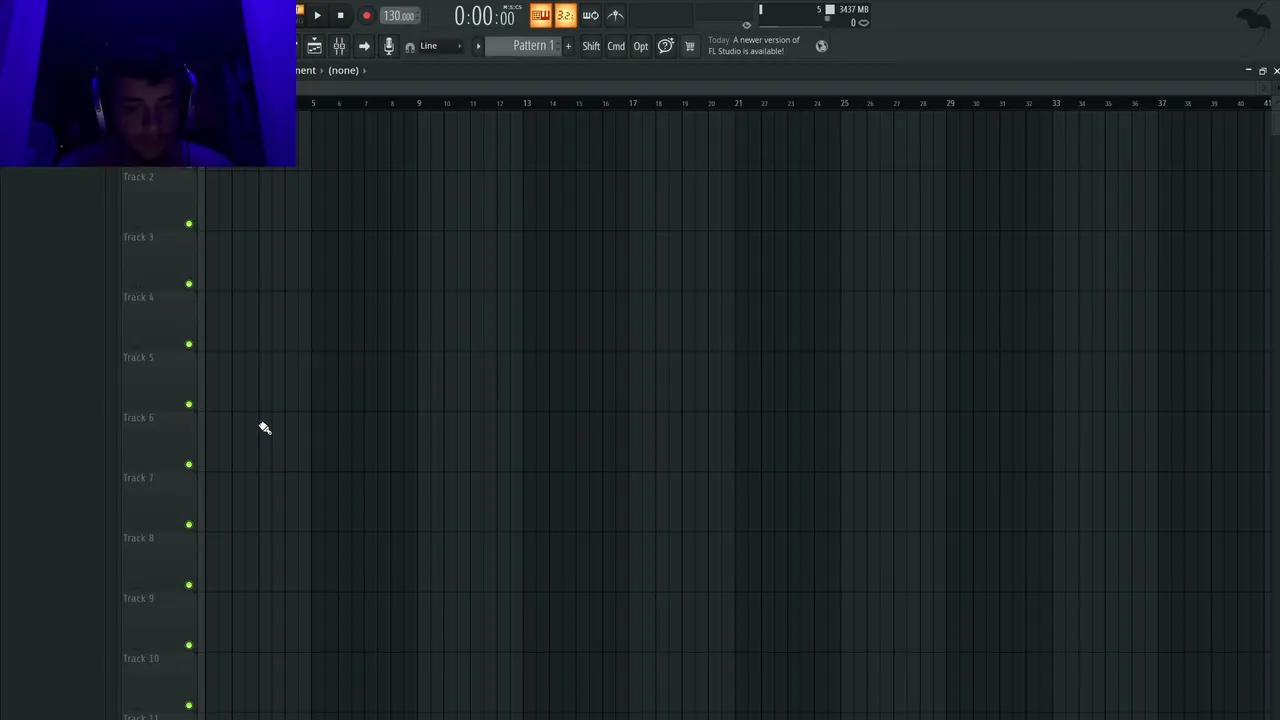This screenshot has width=1280, height=720.
Task: Jump to bar 9 on the timeline
Action: pyautogui.click(x=419, y=103)
